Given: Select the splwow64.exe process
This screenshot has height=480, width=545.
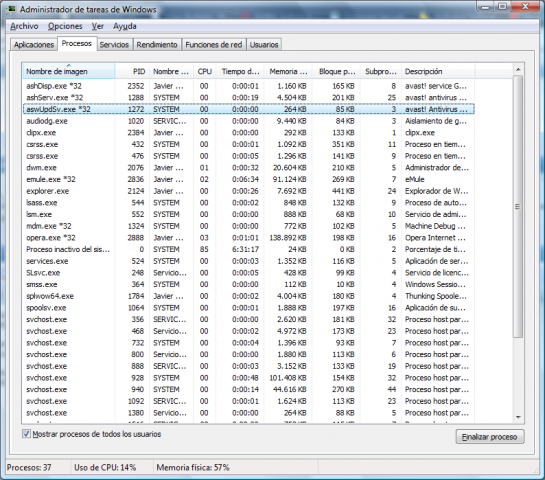Looking at the screenshot, I should click(249, 296).
